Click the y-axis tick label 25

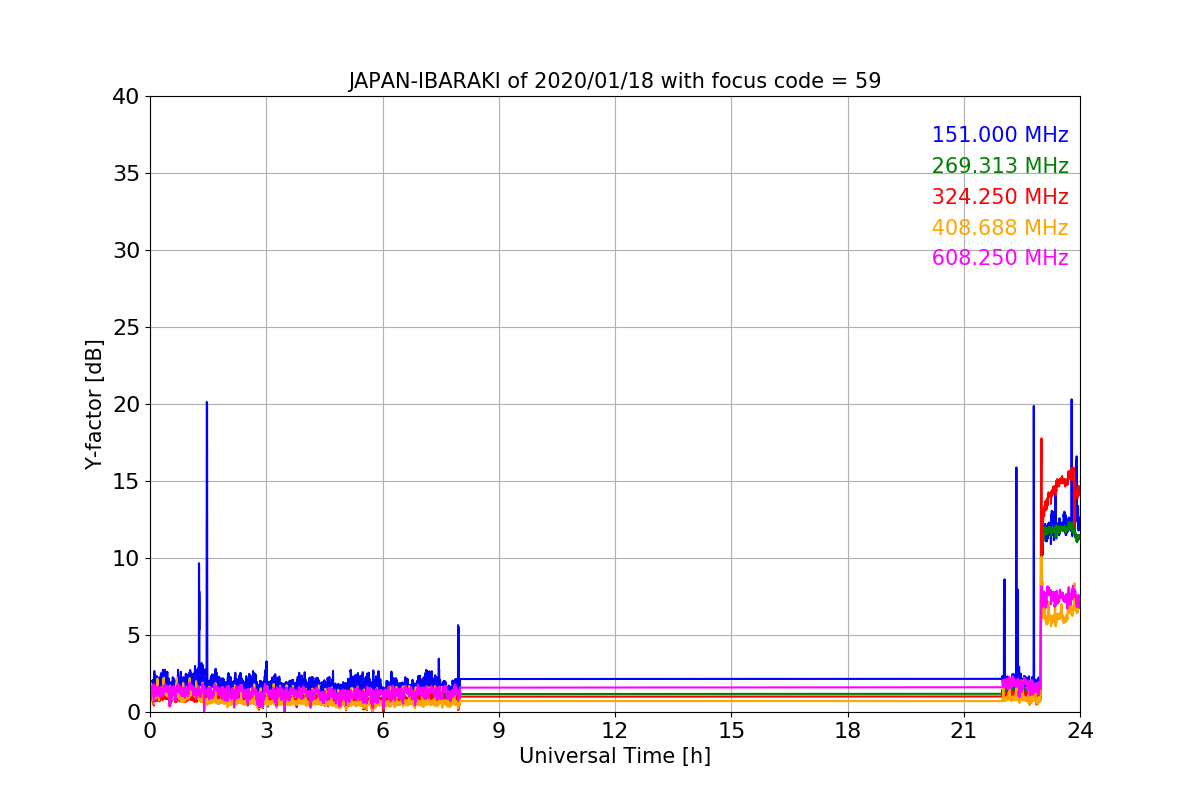[x=126, y=328]
